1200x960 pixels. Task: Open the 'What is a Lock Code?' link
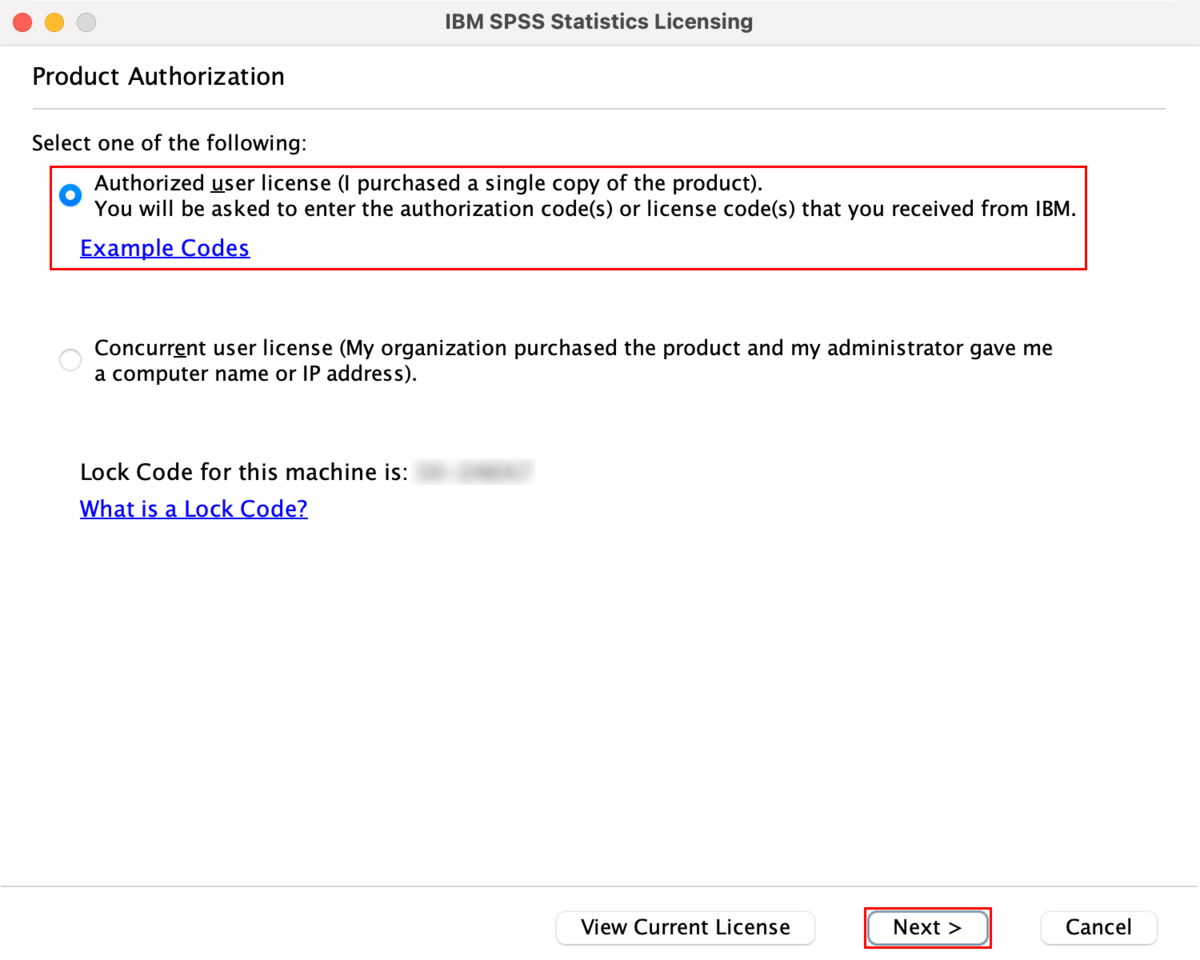194,509
